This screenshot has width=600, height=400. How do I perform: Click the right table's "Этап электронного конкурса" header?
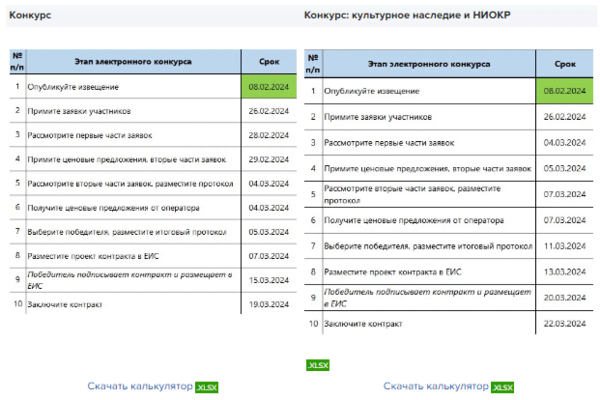pos(429,64)
